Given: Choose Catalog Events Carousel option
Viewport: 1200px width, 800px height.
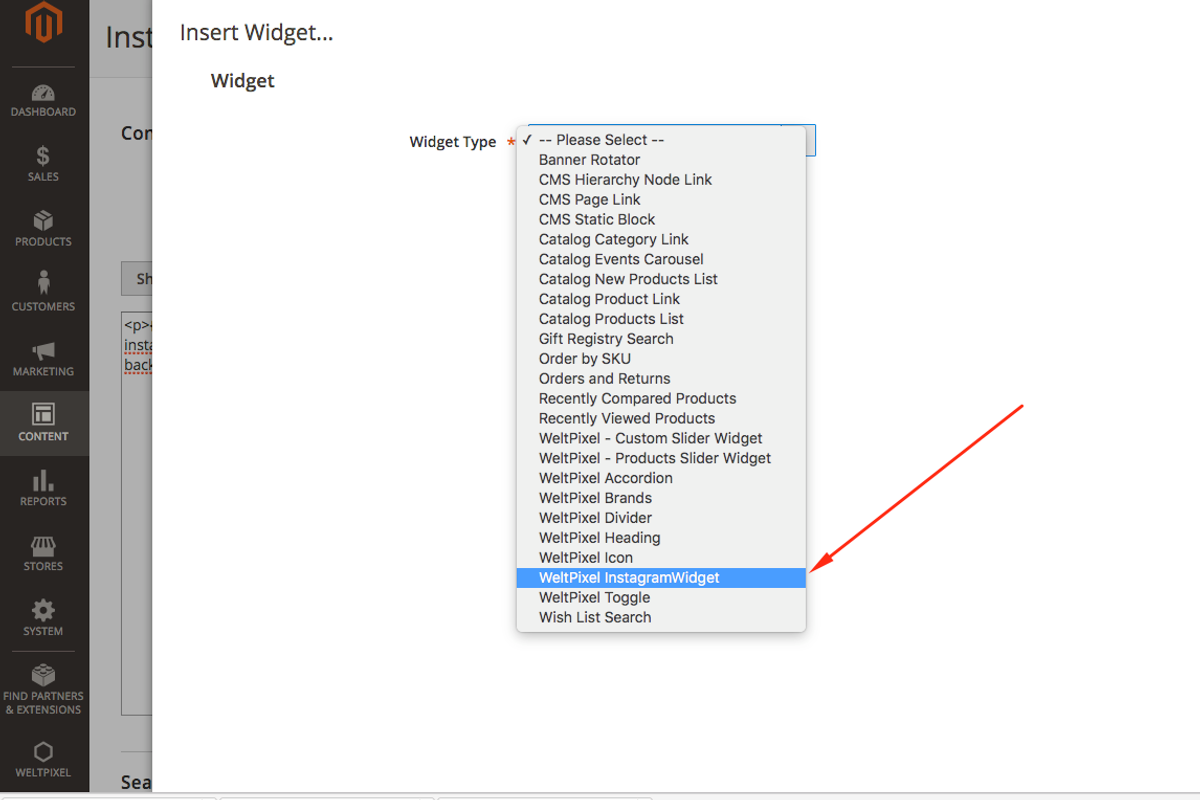Looking at the screenshot, I should pos(661,260).
